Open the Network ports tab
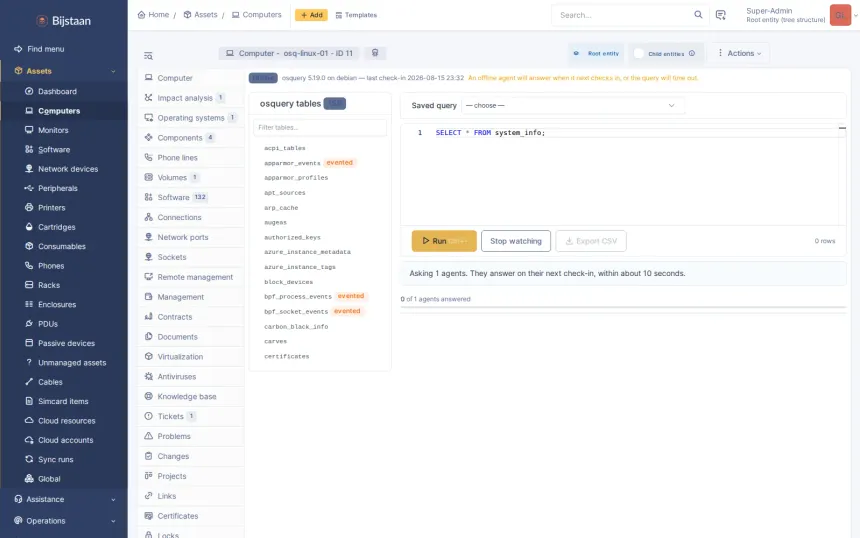The width and height of the screenshot is (860, 538). pyautogui.click(x=191, y=237)
